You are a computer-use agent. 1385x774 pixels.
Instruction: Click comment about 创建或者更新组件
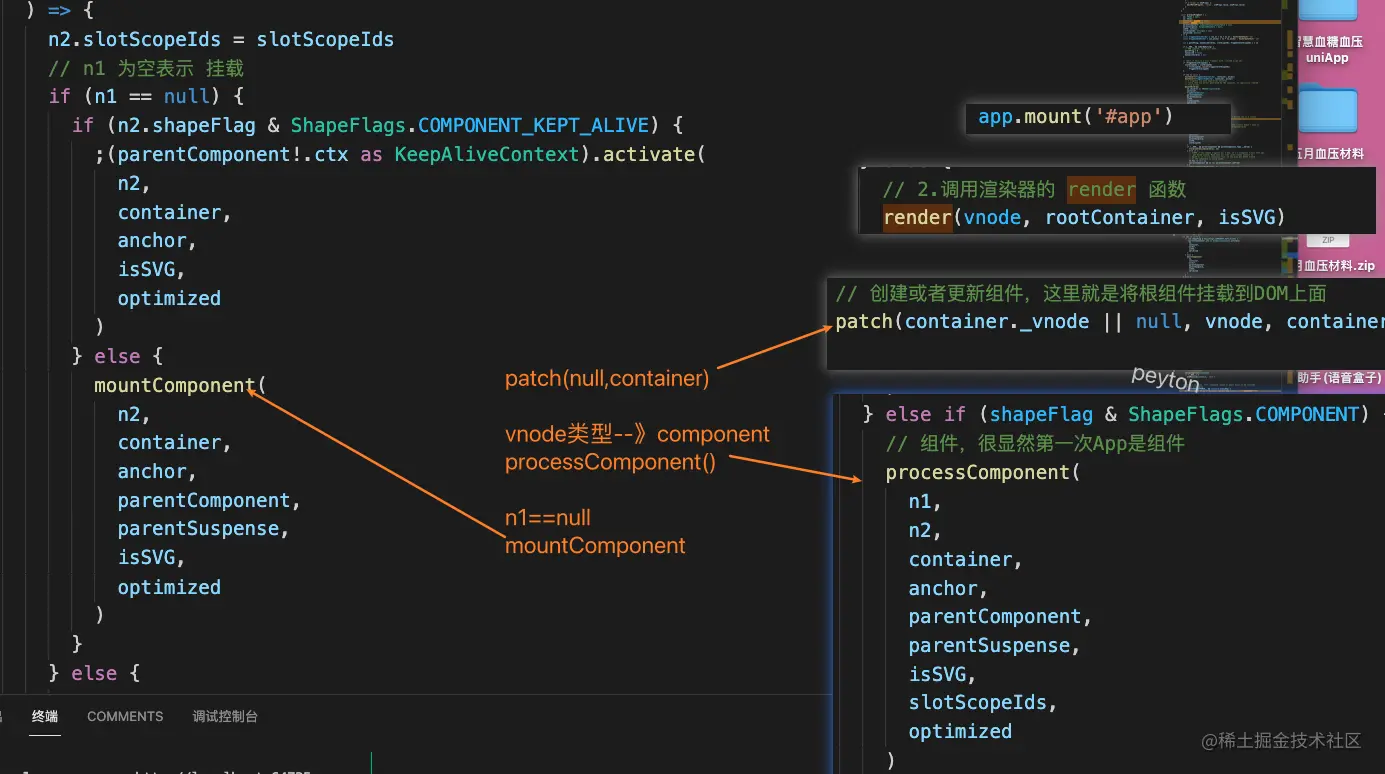pos(1081,293)
